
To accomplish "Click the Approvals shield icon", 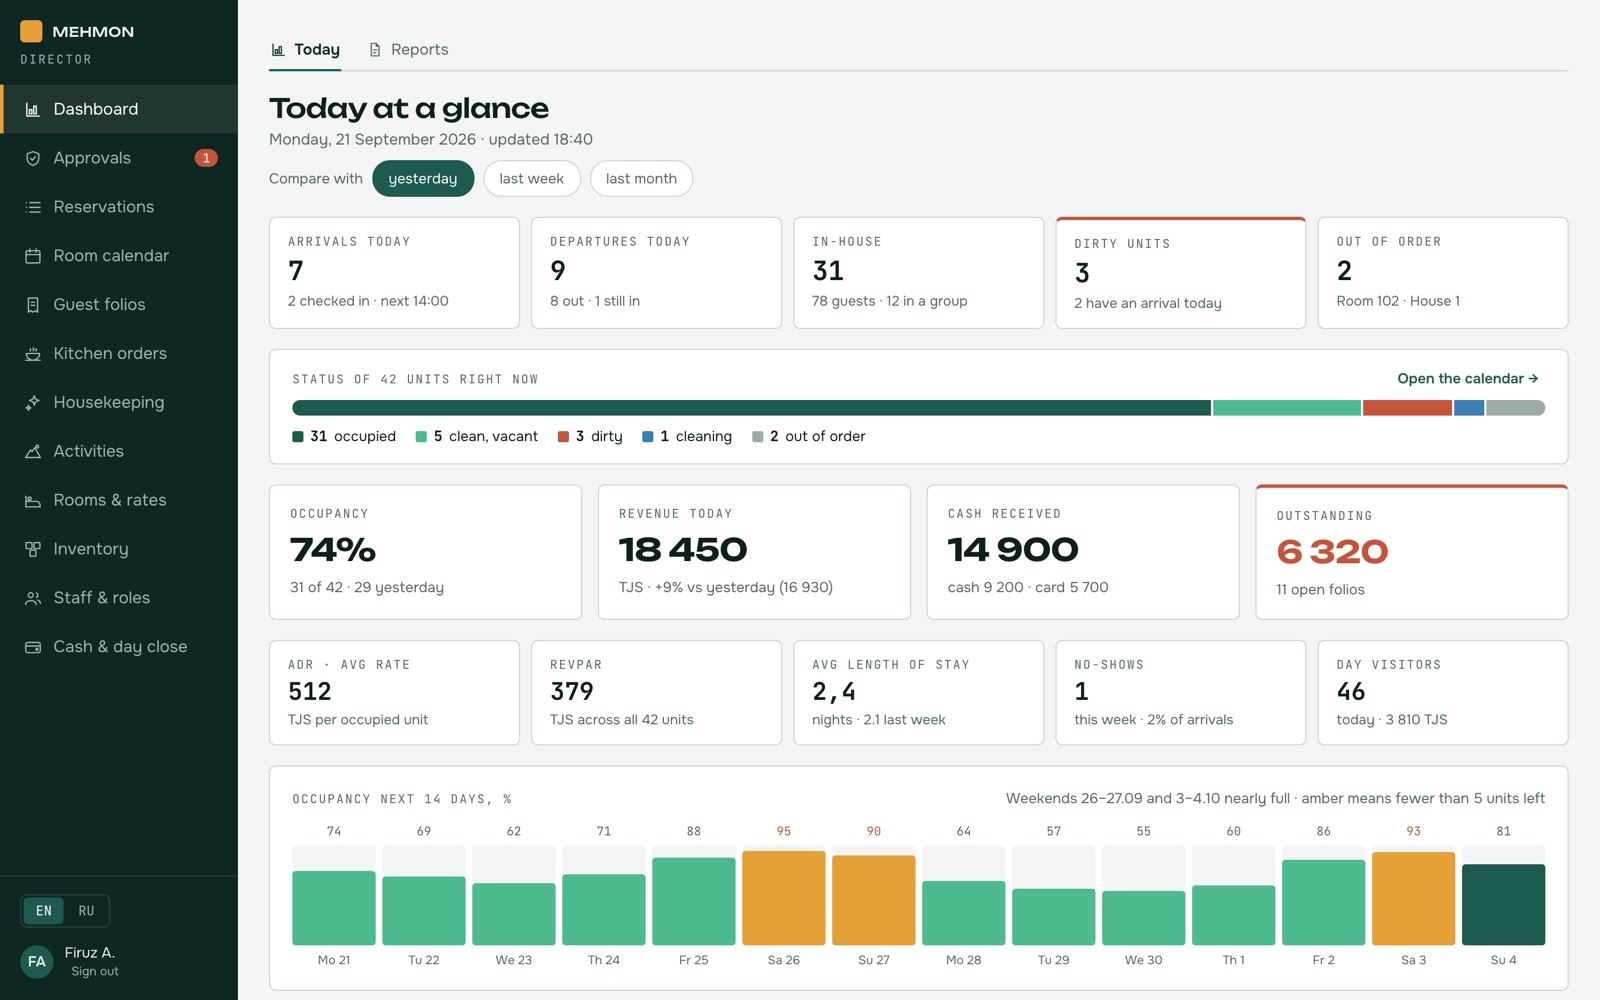I will 33,158.
